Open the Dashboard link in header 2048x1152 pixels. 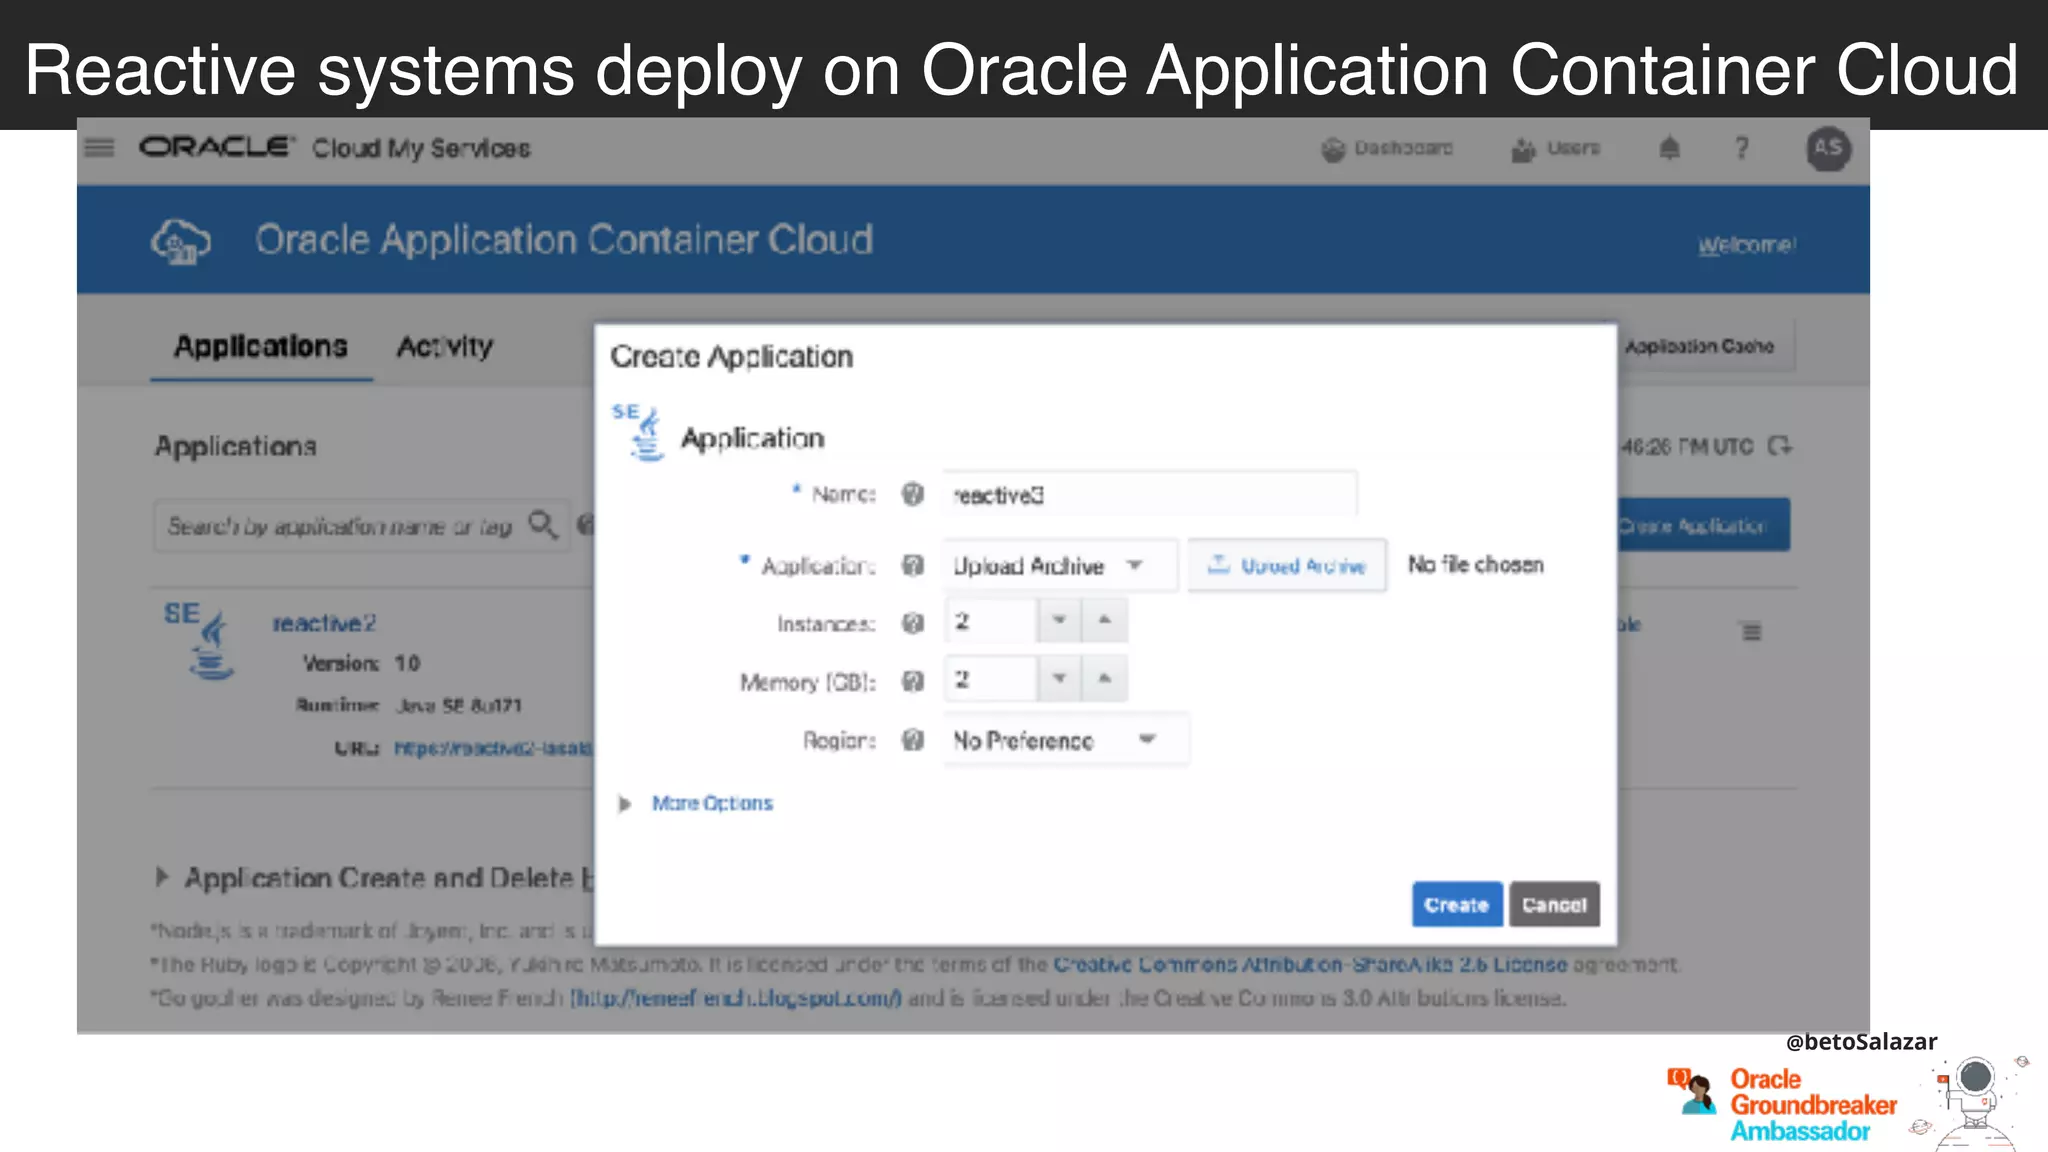pos(1387,149)
